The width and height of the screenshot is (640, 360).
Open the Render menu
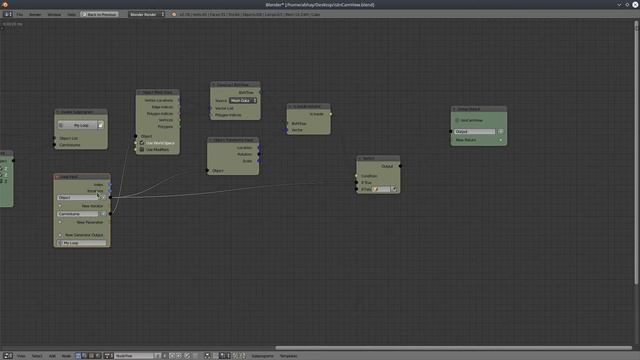coord(35,14)
